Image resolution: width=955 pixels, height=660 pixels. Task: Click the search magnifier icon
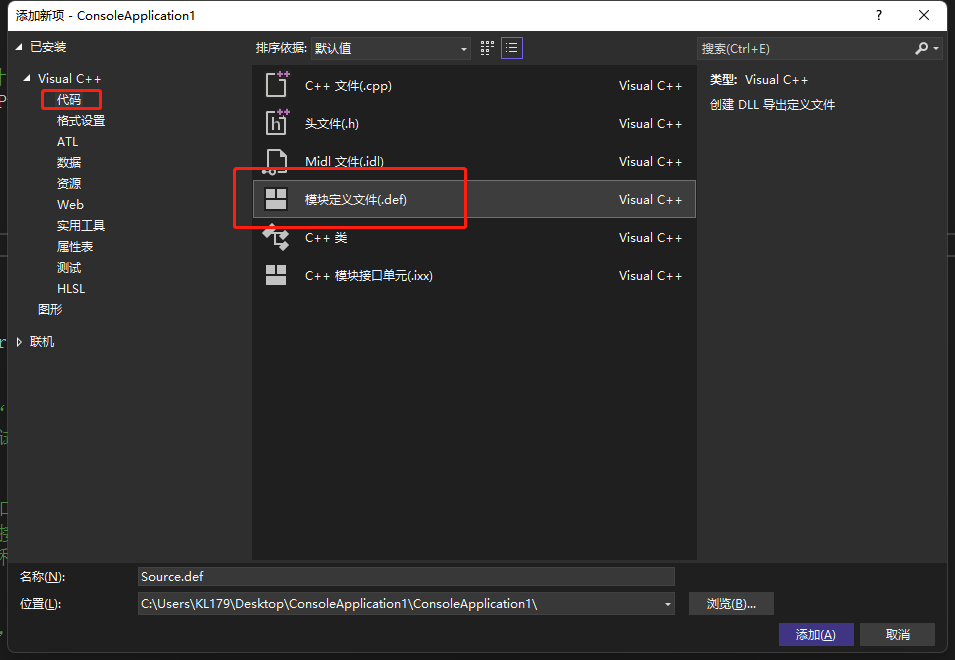pyautogui.click(x=922, y=48)
